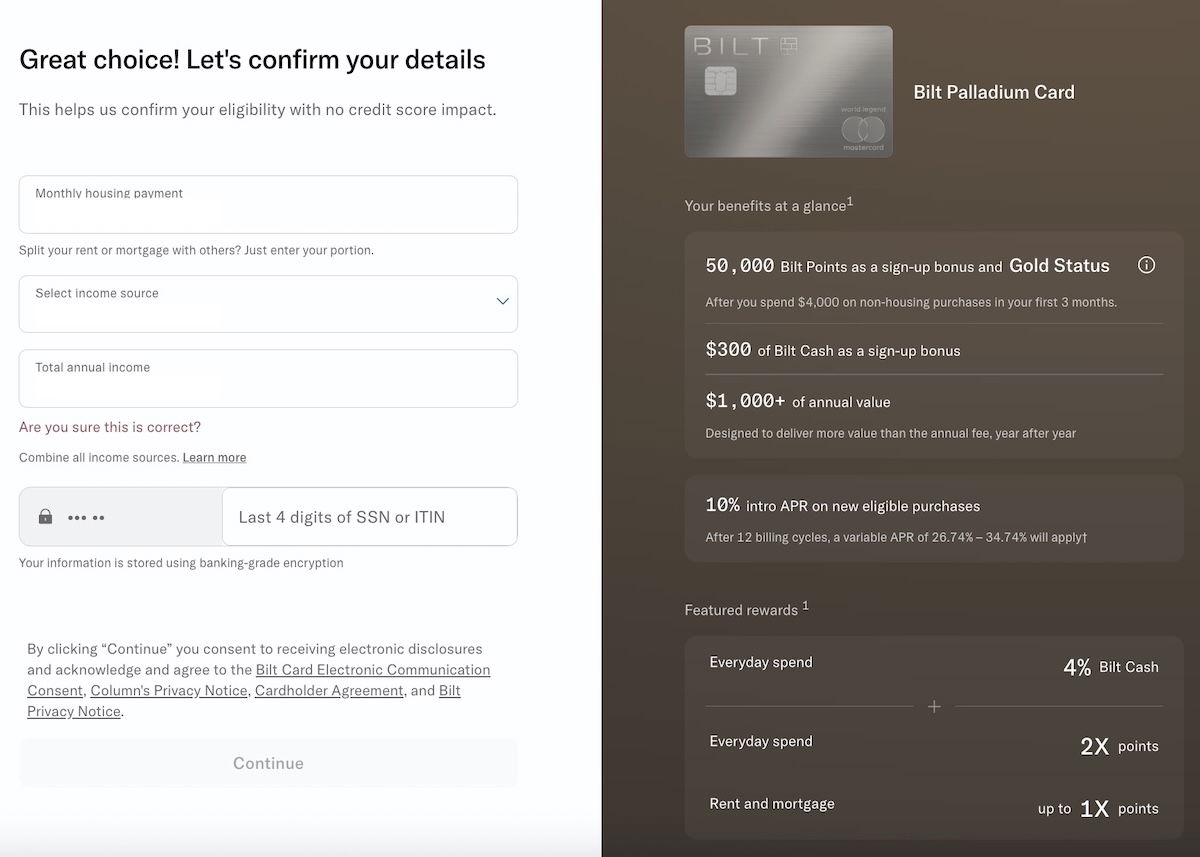Click the footnote superscript after benefits heading
This screenshot has height=857, width=1200.
click(850, 201)
